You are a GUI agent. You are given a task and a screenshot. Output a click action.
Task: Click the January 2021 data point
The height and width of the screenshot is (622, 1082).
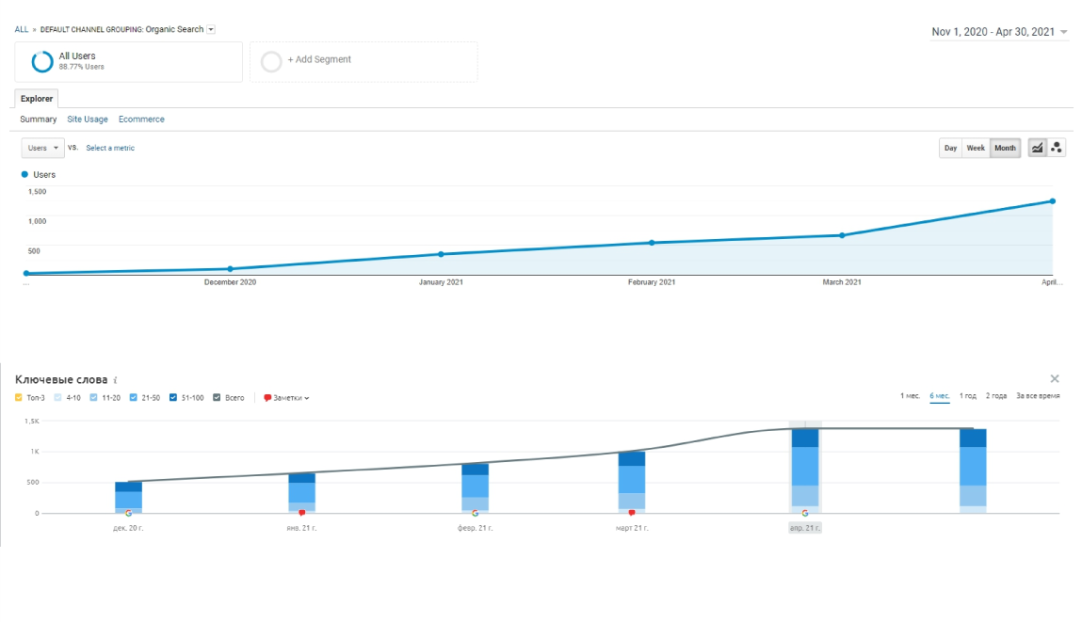click(x=442, y=254)
